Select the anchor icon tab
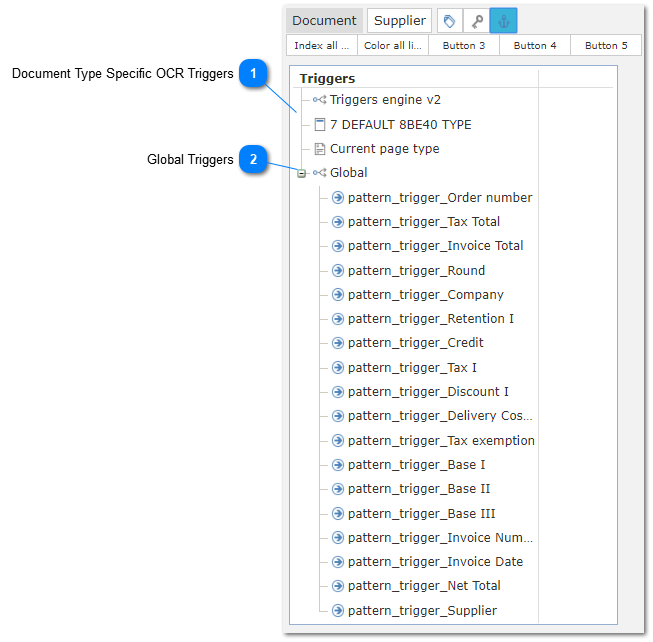The image size is (653, 642). [504, 21]
